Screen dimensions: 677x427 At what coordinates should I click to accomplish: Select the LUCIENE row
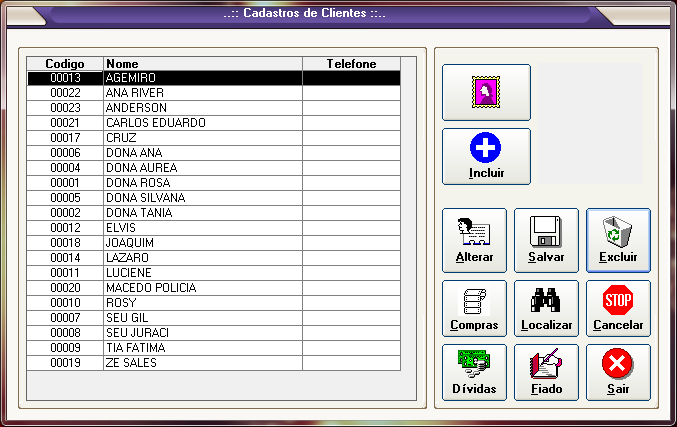(214, 273)
